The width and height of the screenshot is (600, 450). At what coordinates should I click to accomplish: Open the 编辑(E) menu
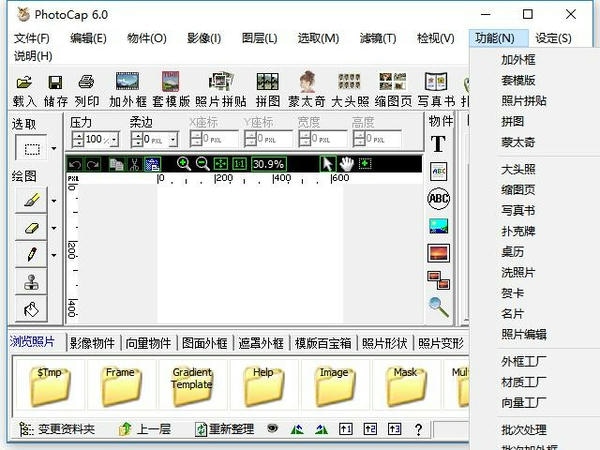click(x=88, y=38)
